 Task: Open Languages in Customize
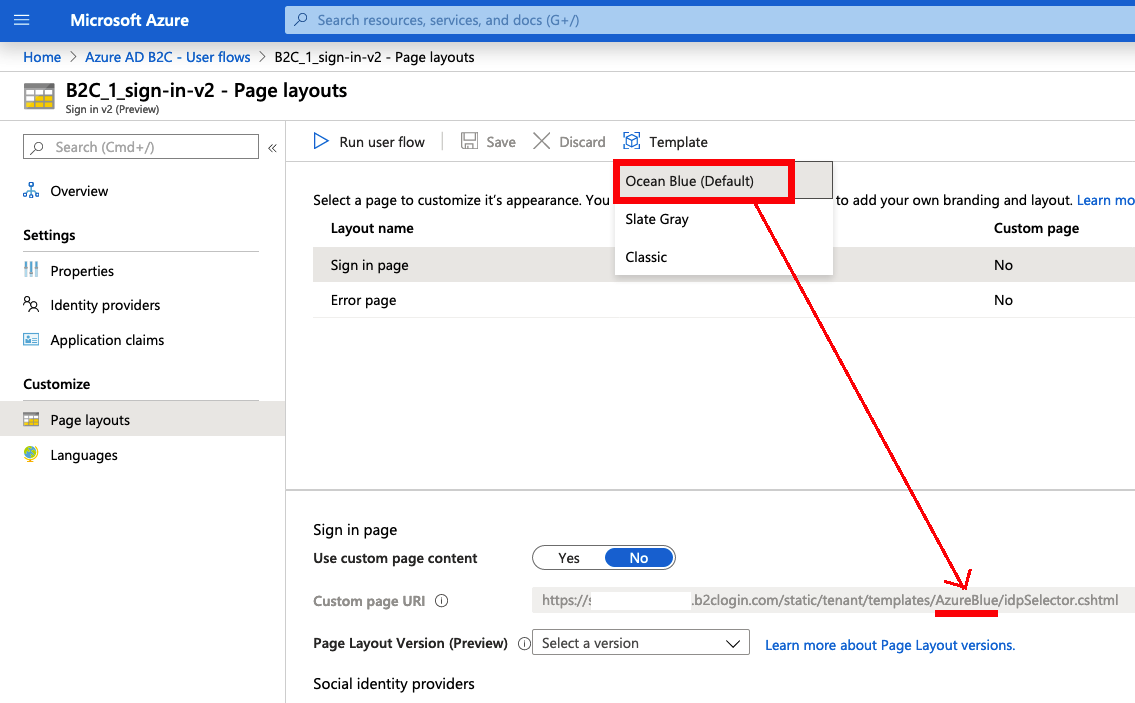(84, 455)
